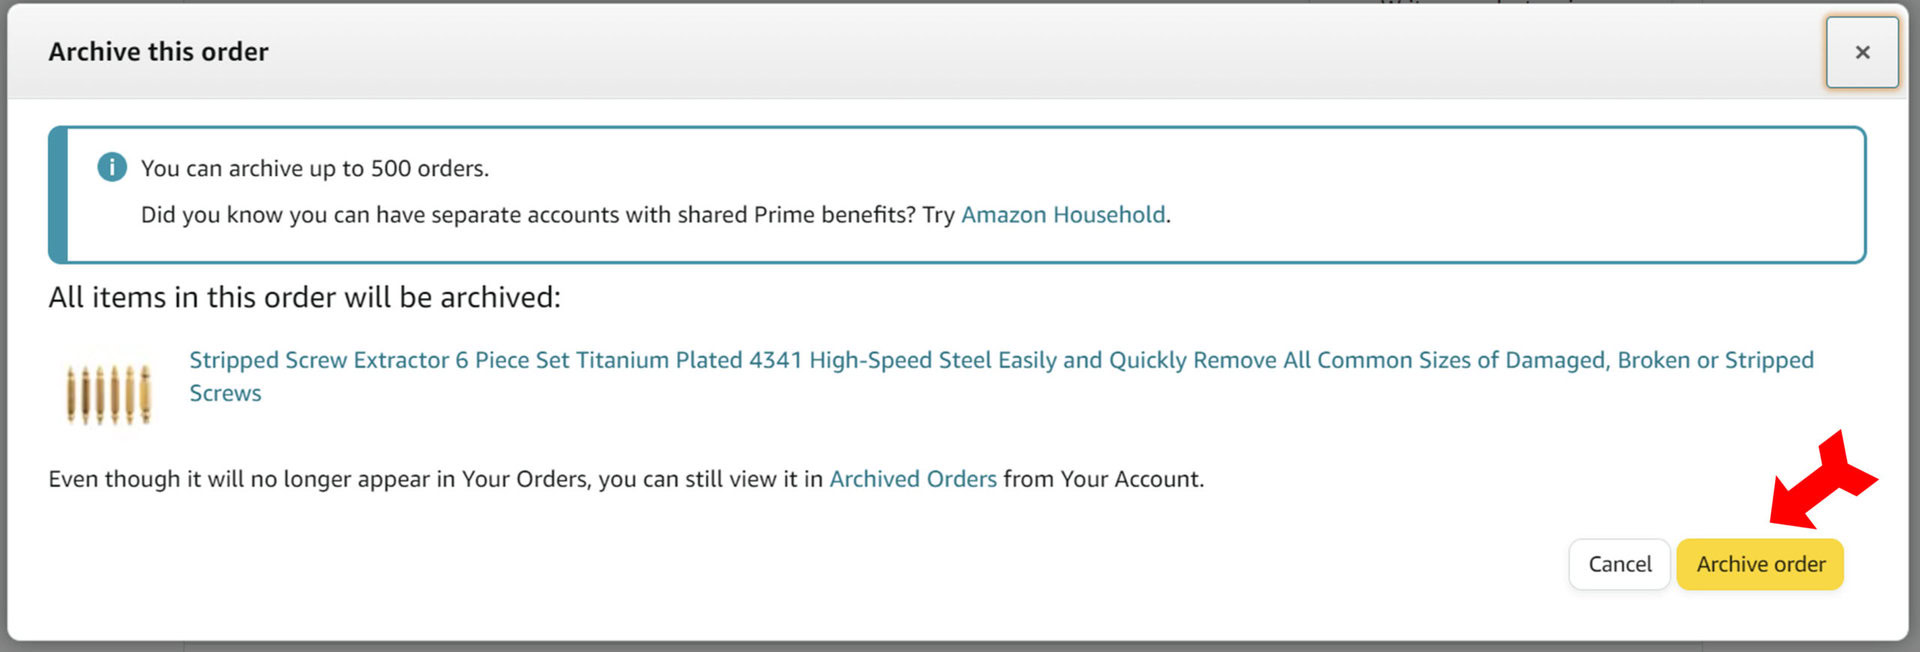Image resolution: width=1920 pixels, height=652 pixels.
Task: Click 'All items in this order' heading
Action: [304, 297]
